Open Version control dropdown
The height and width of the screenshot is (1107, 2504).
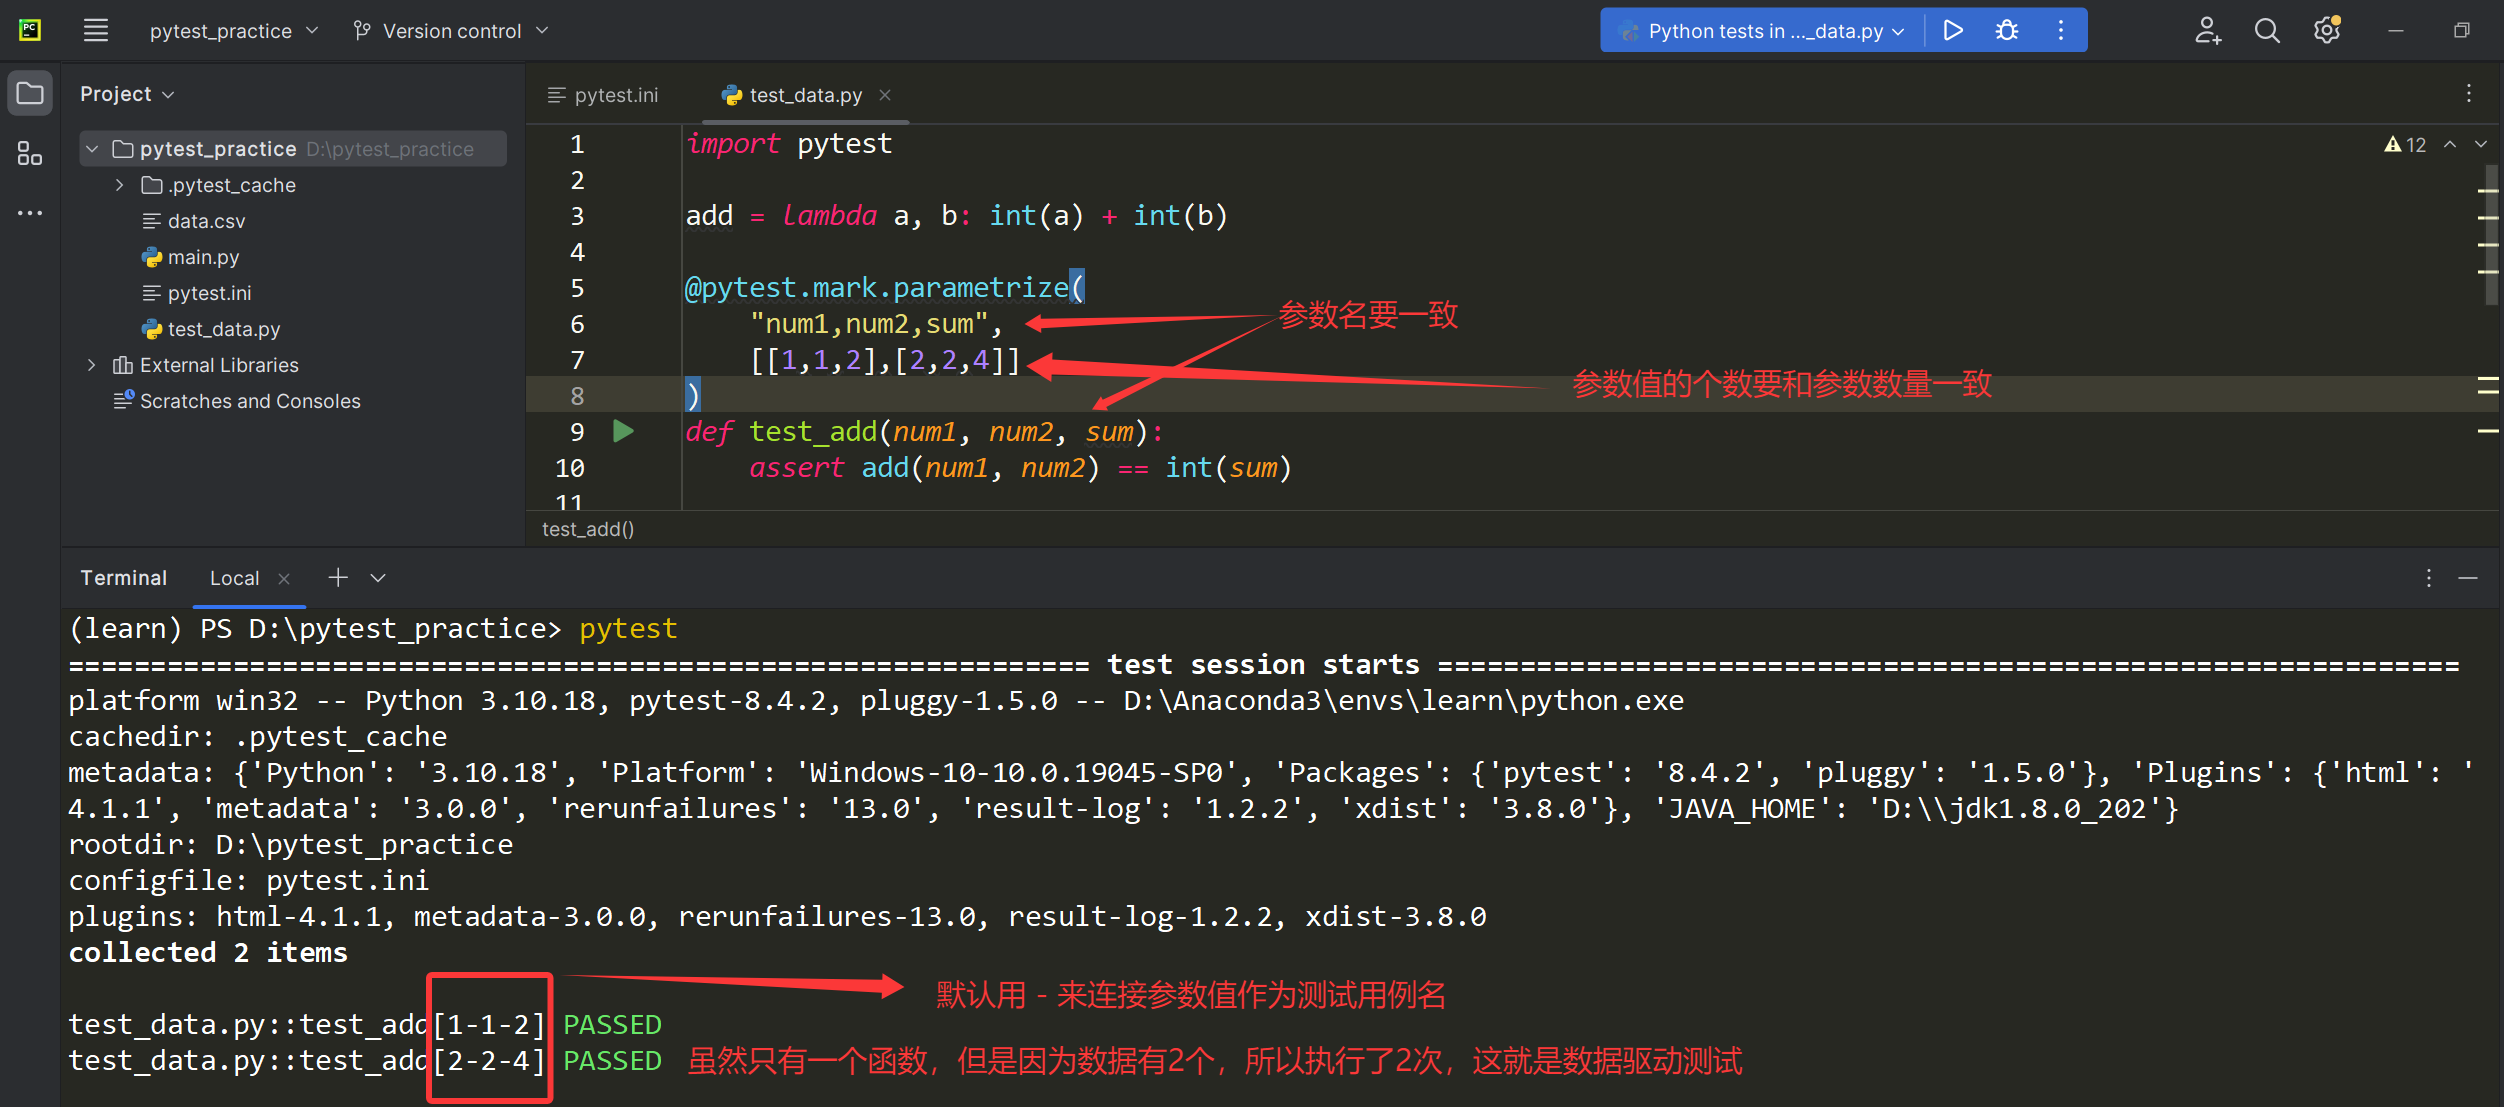(452, 31)
